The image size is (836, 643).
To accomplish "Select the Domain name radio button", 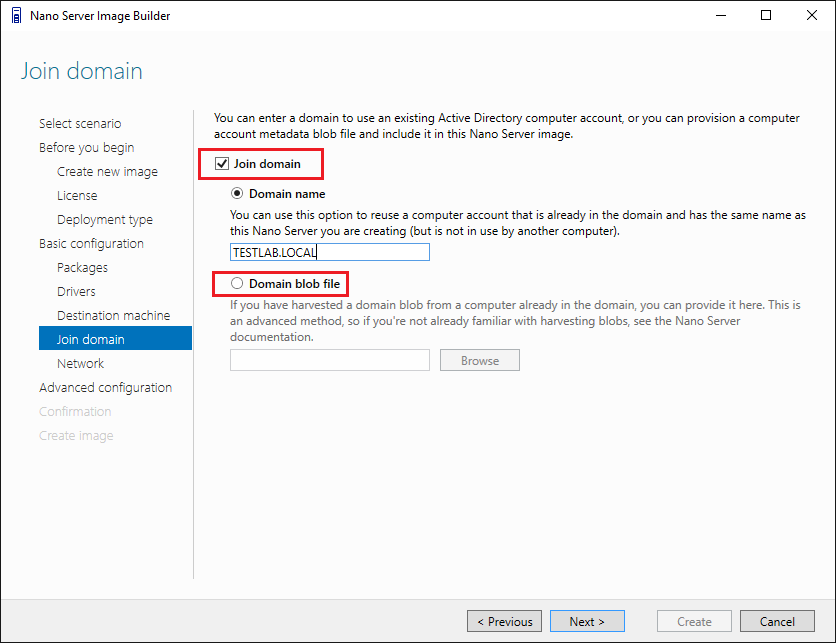I will coord(237,193).
